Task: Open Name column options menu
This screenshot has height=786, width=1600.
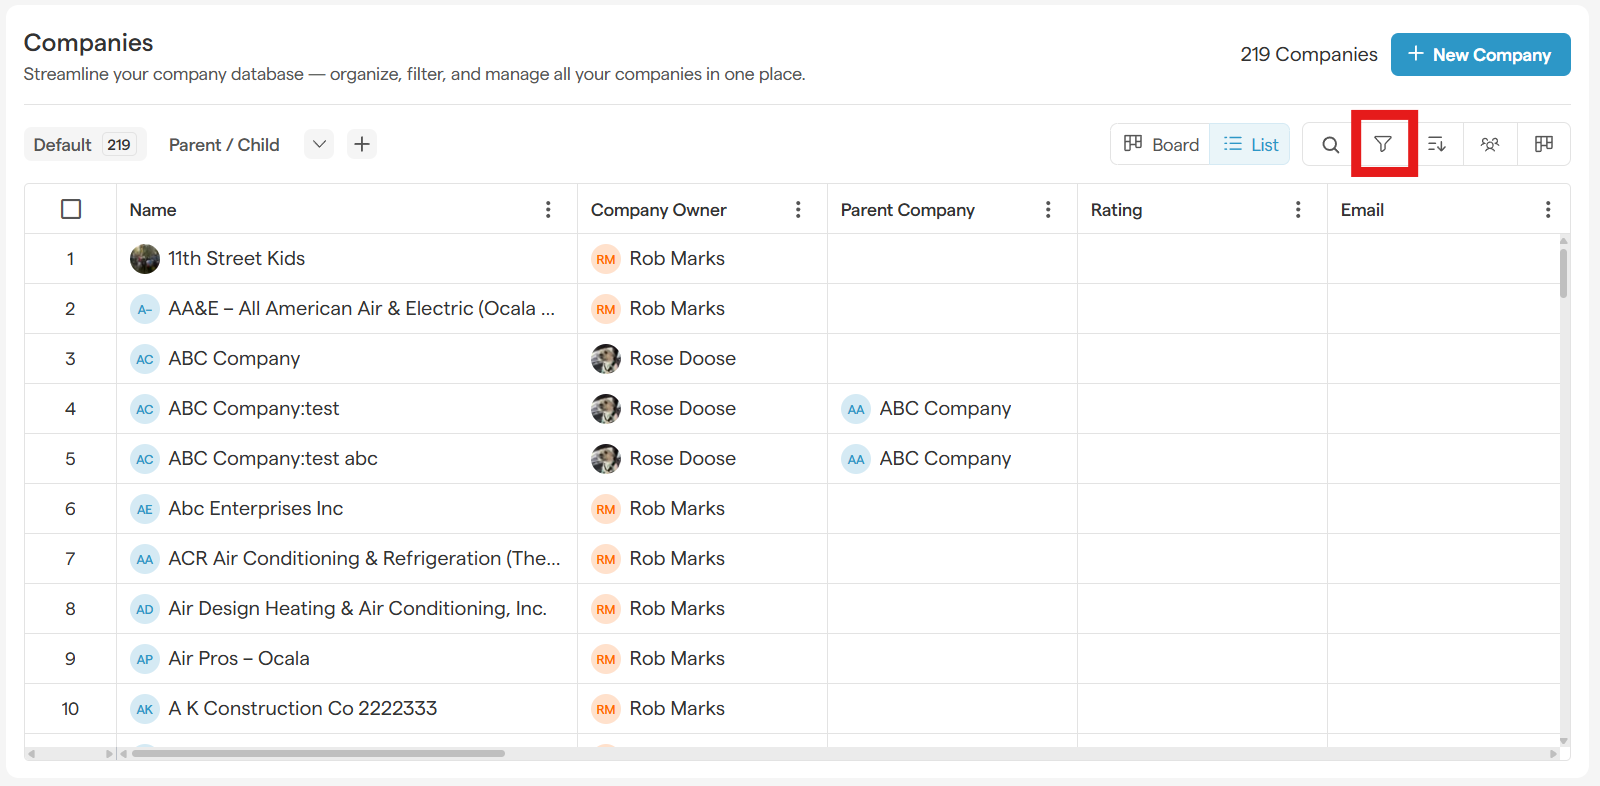Action: (x=548, y=210)
